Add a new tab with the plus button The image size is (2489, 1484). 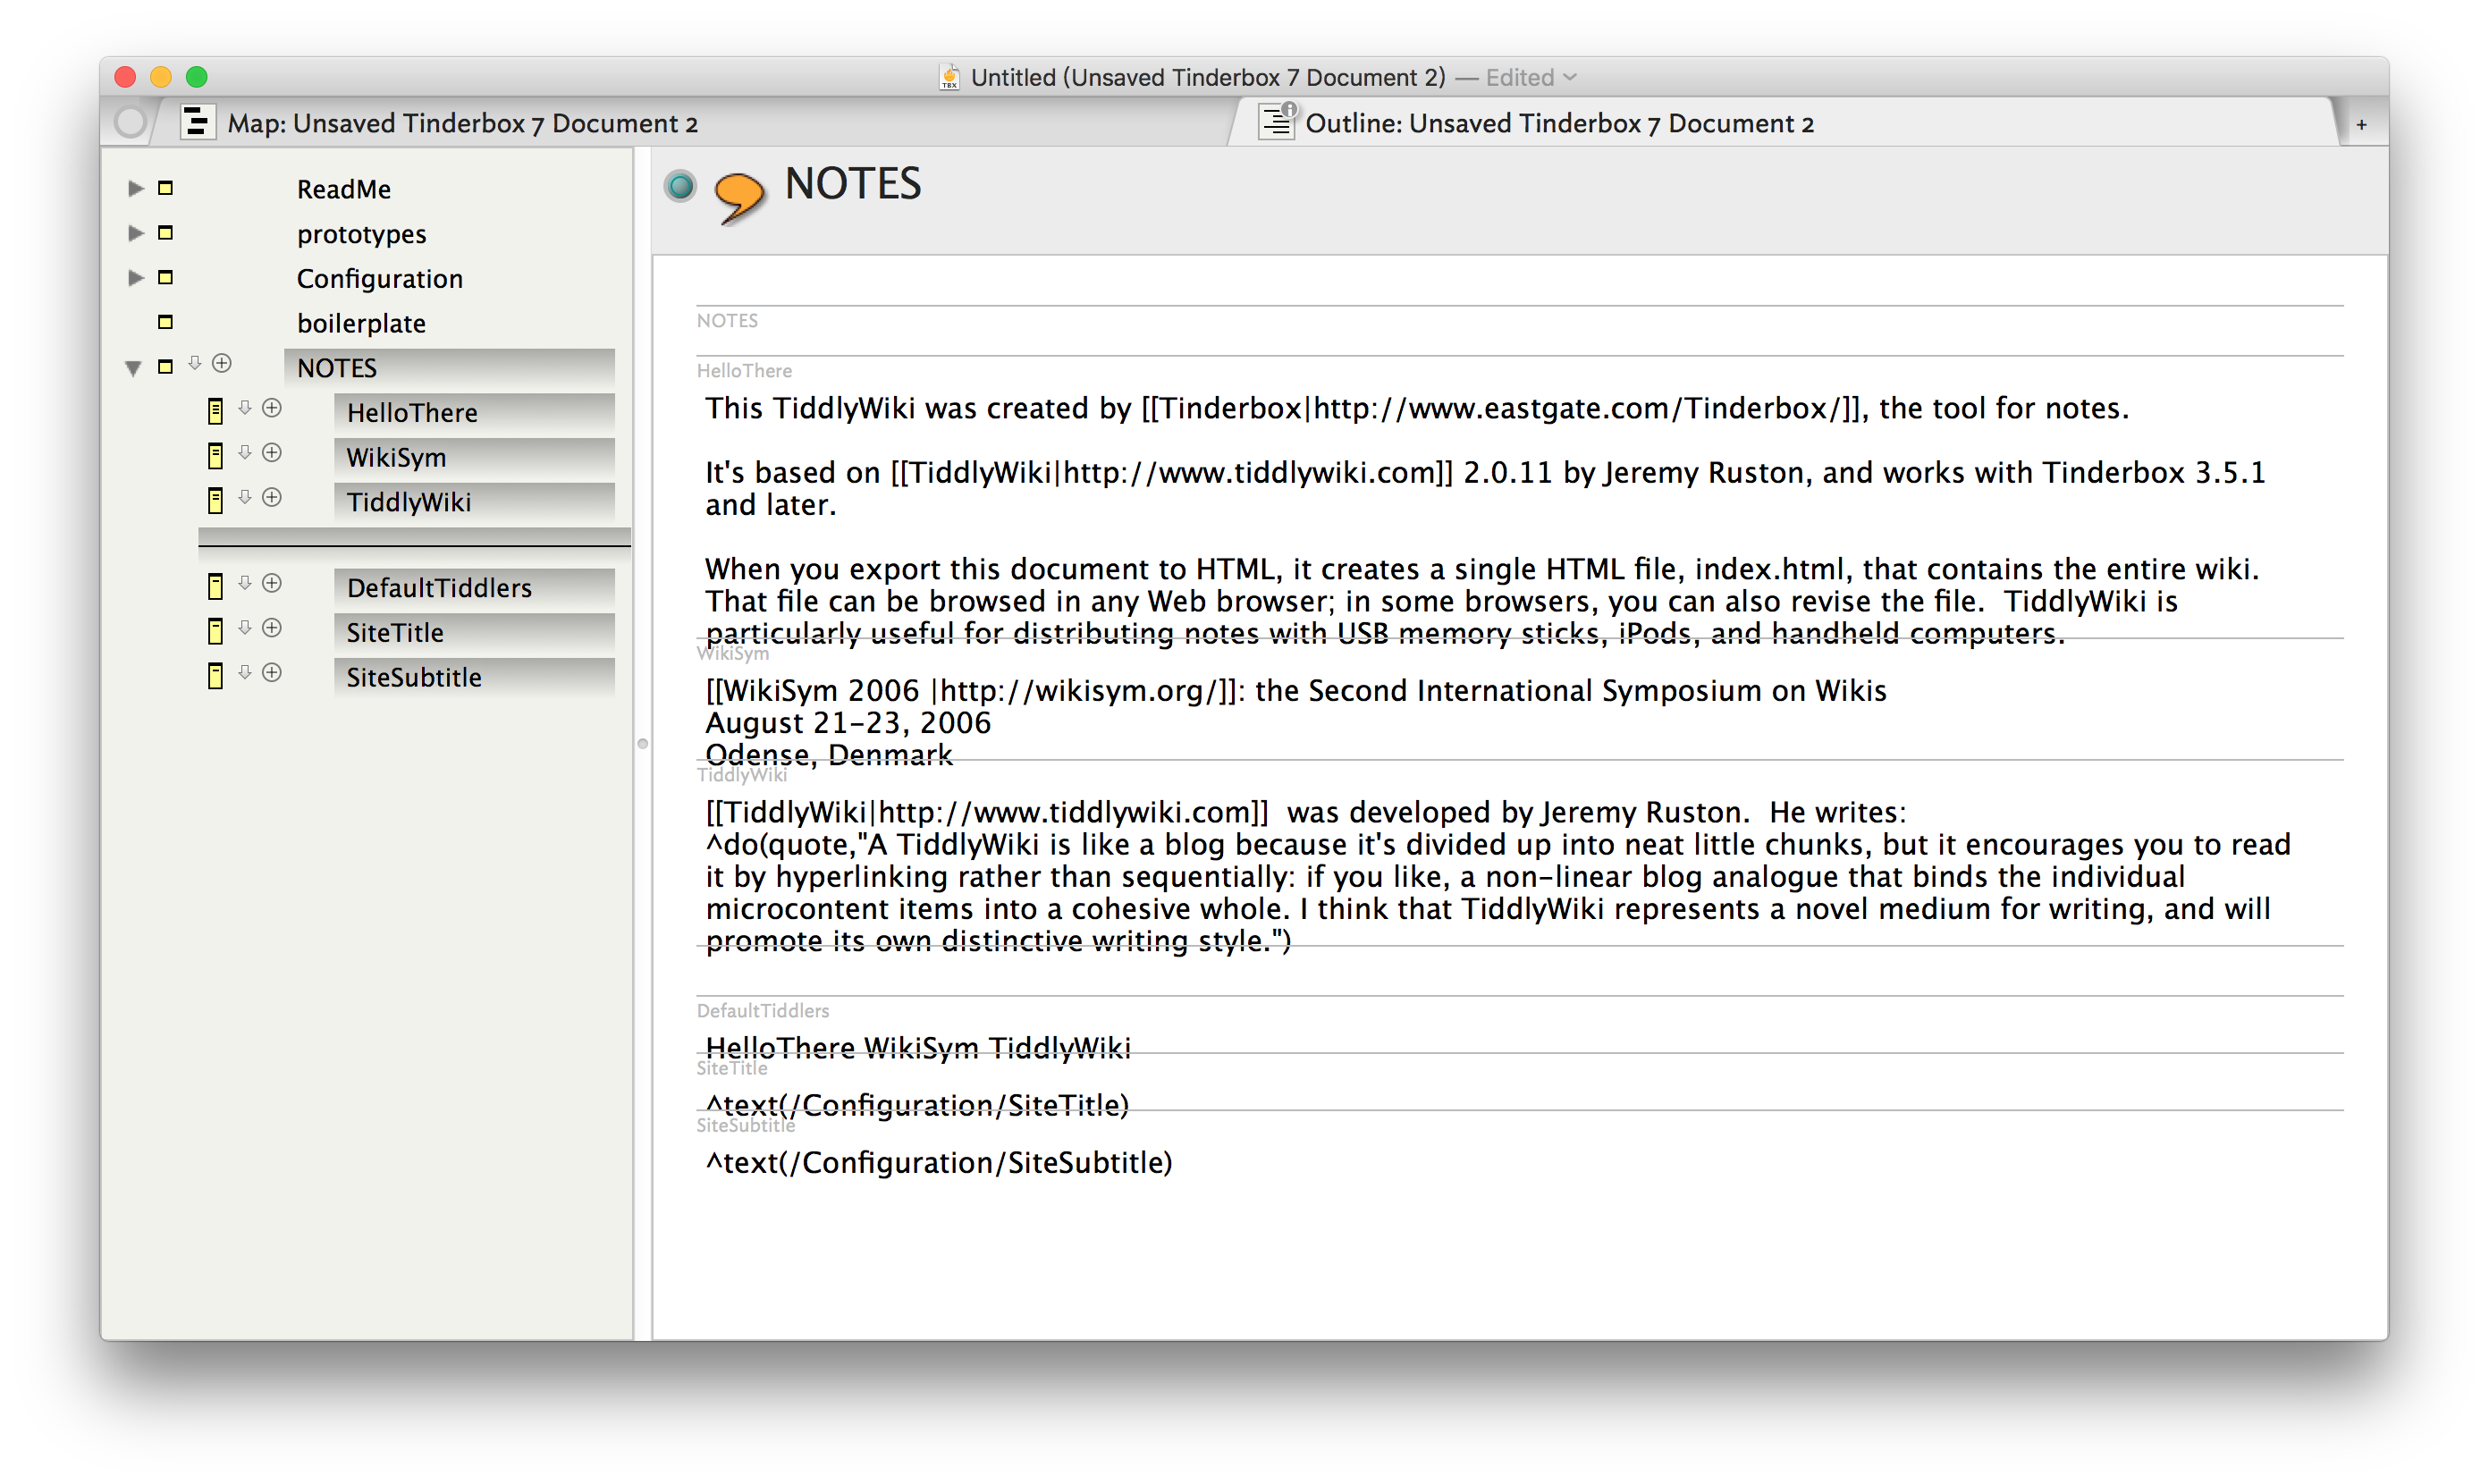click(x=2362, y=125)
